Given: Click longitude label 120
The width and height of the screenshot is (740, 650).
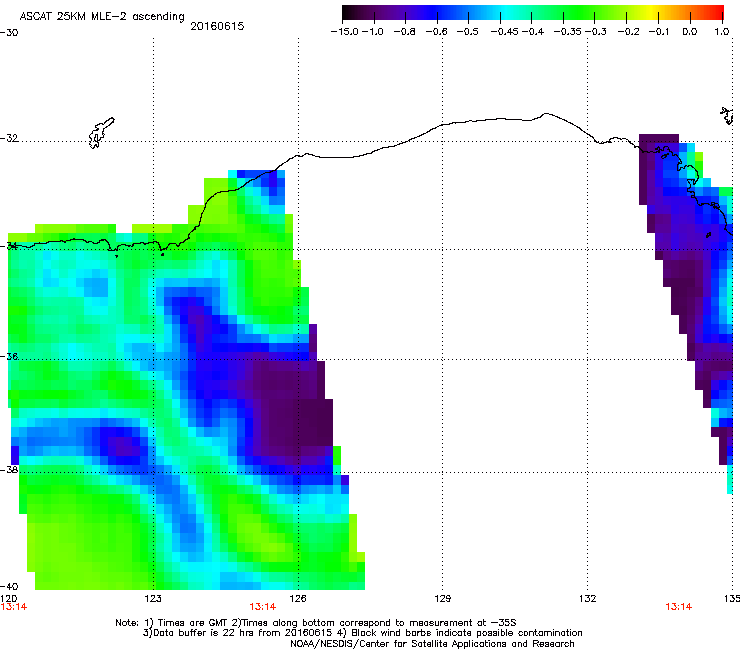Looking at the screenshot, I should point(8,599).
